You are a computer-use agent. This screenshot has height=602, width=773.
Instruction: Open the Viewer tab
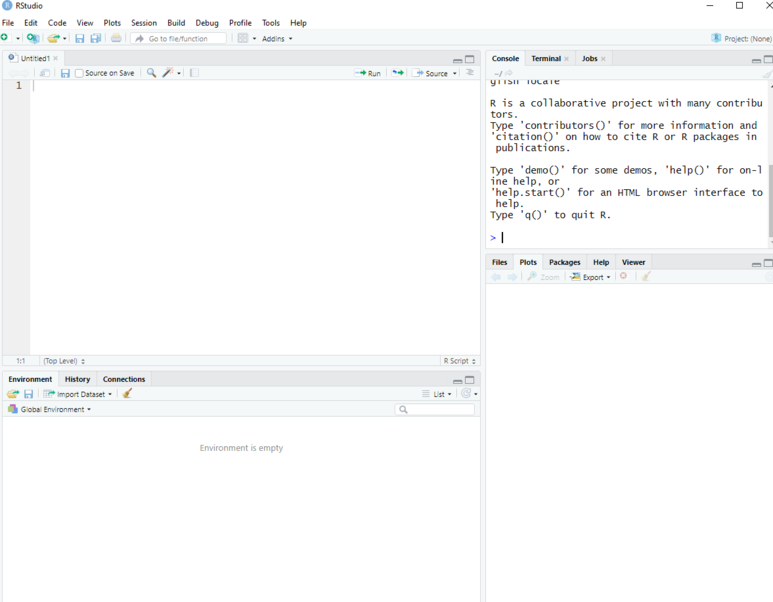click(x=633, y=262)
